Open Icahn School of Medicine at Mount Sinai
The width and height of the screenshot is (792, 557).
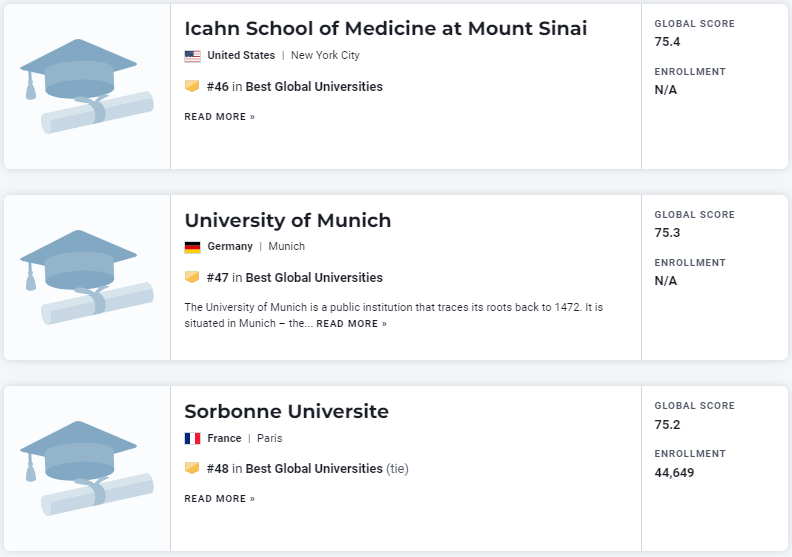click(x=385, y=29)
